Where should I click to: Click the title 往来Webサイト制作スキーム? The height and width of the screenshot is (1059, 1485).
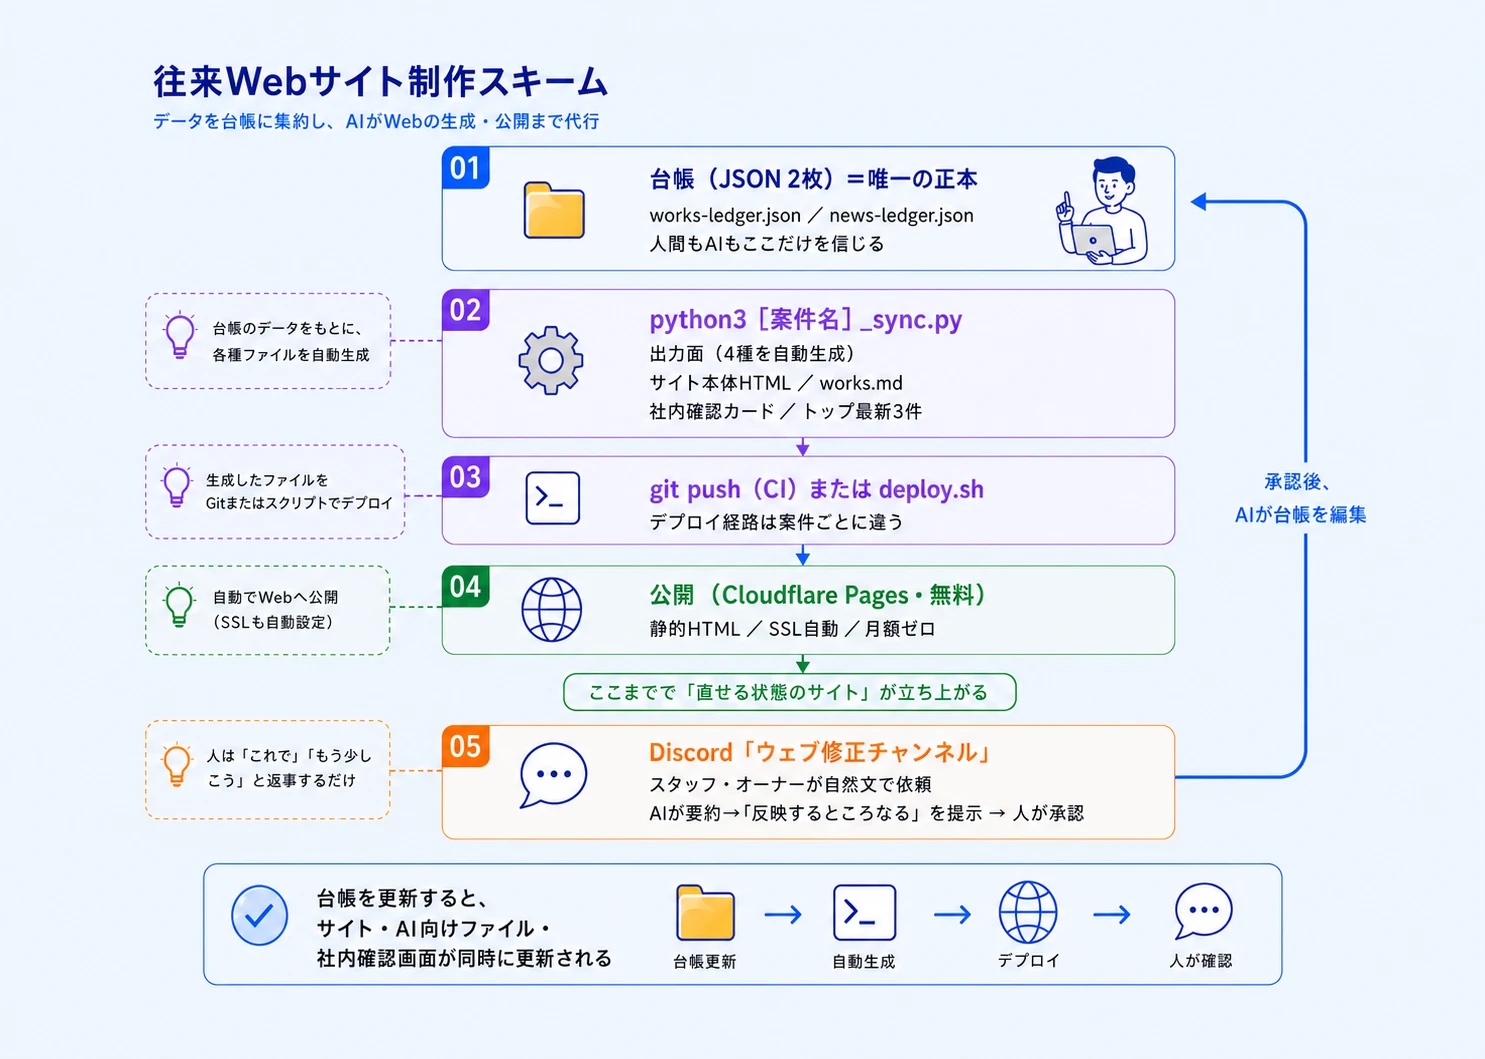tap(380, 82)
